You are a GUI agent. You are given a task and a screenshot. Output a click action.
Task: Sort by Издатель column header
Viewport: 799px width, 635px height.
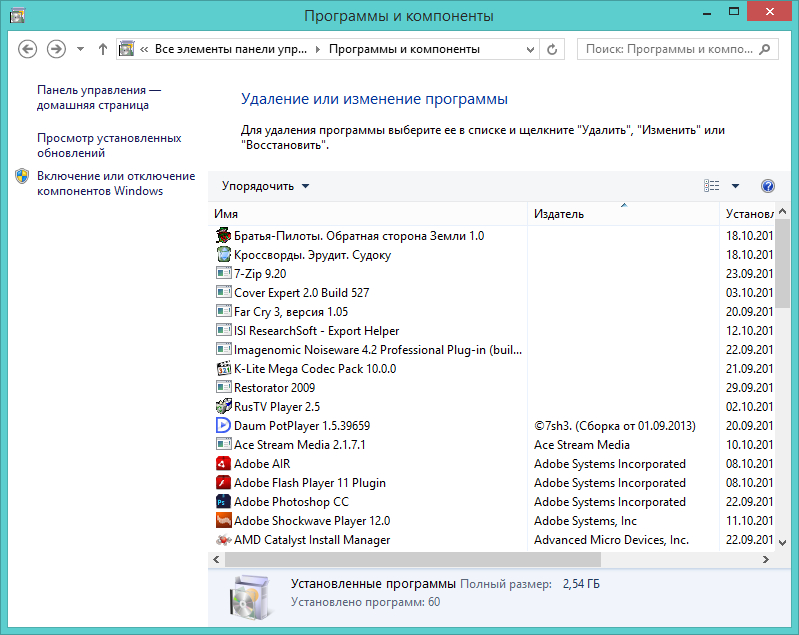623,214
